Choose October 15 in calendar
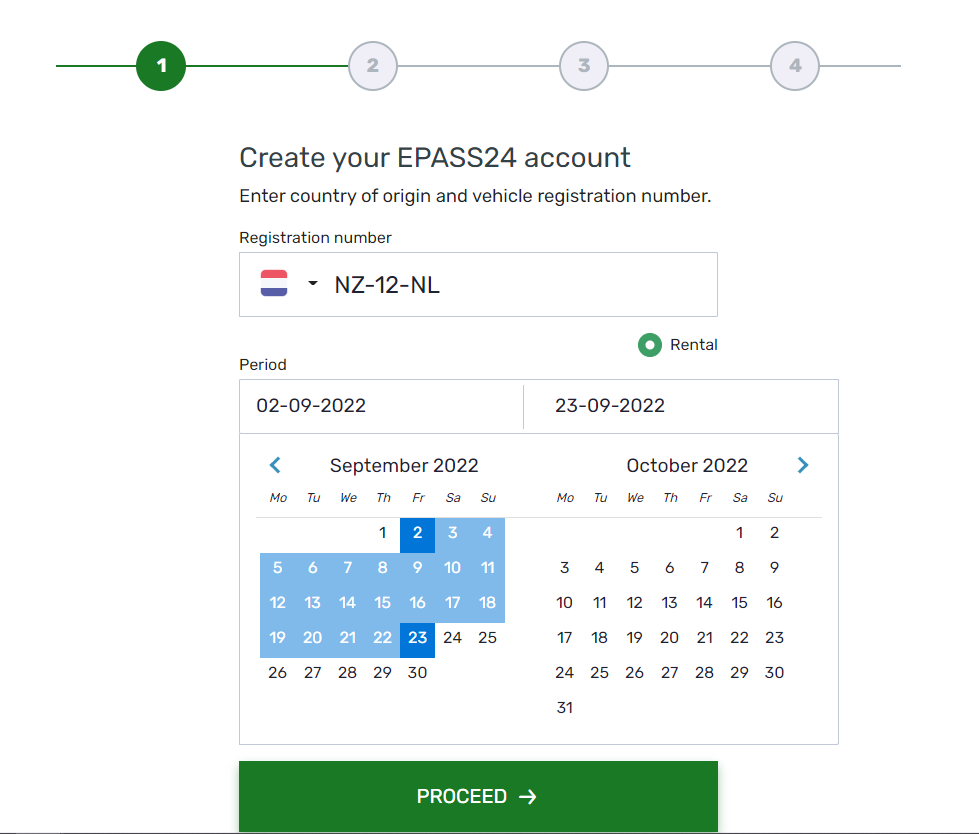979x834 pixels. point(739,603)
